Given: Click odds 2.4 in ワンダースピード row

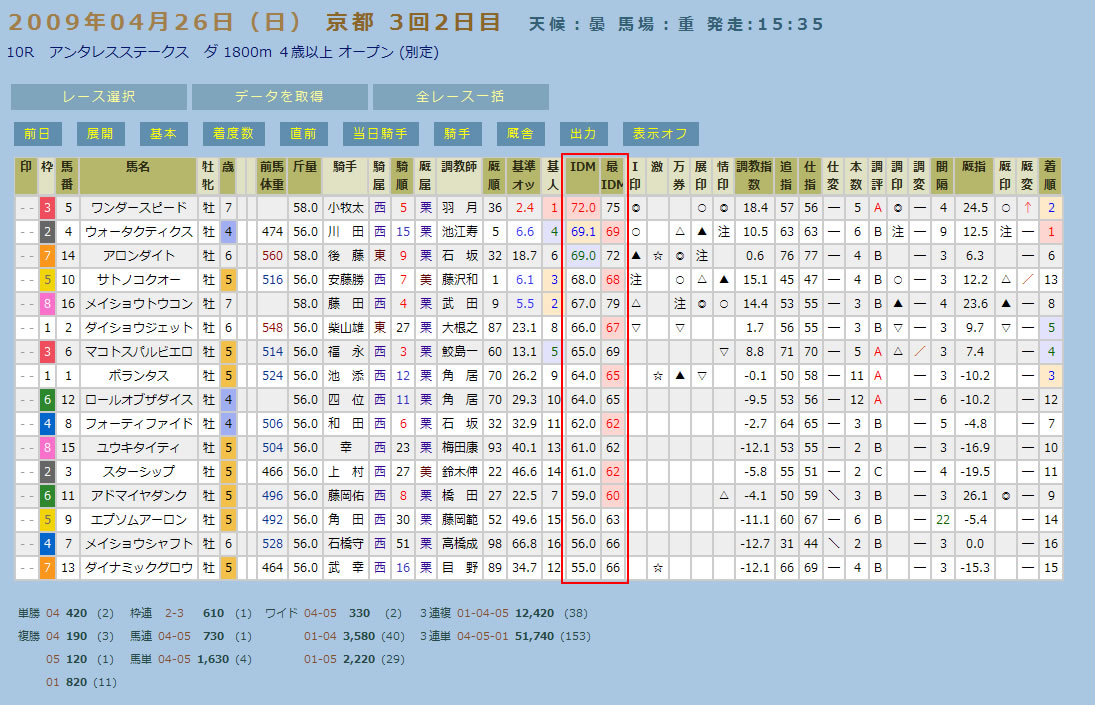Looking at the screenshot, I should pos(524,208).
